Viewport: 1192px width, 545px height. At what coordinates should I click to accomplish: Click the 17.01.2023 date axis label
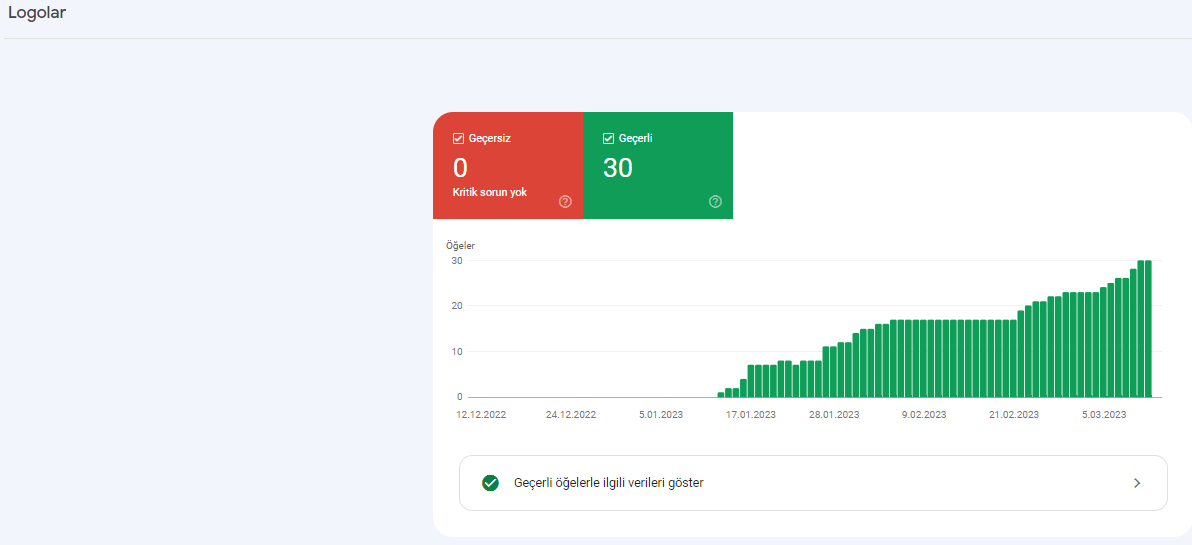pyautogui.click(x=751, y=414)
